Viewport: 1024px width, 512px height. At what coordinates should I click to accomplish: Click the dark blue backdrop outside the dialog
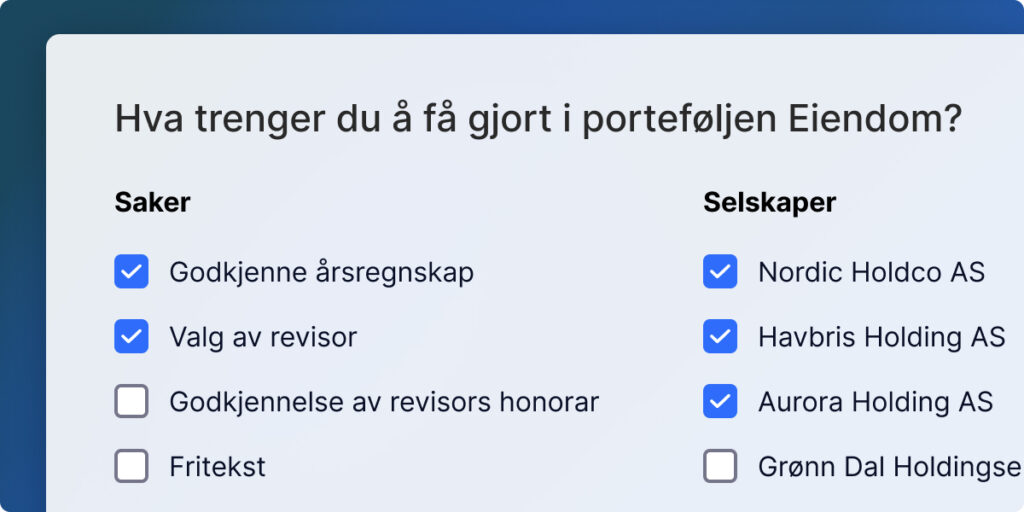(x=22, y=261)
